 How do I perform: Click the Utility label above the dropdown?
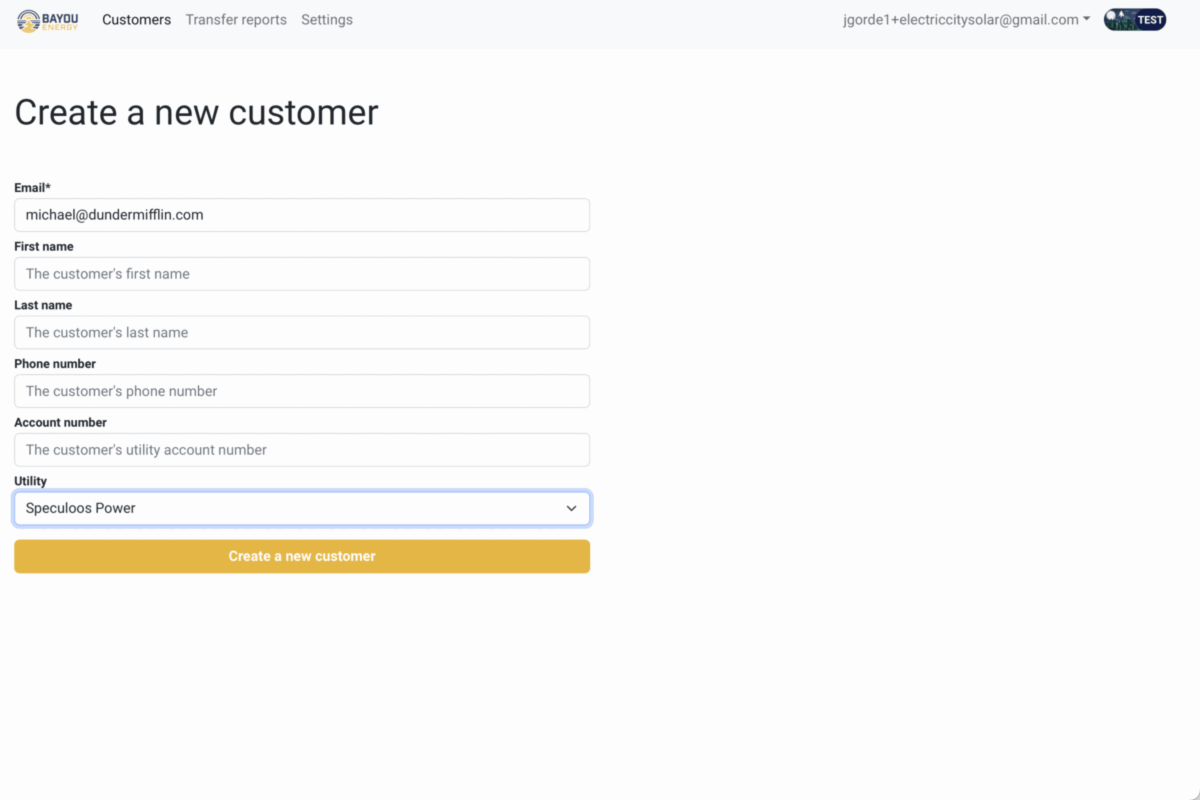pos(30,481)
